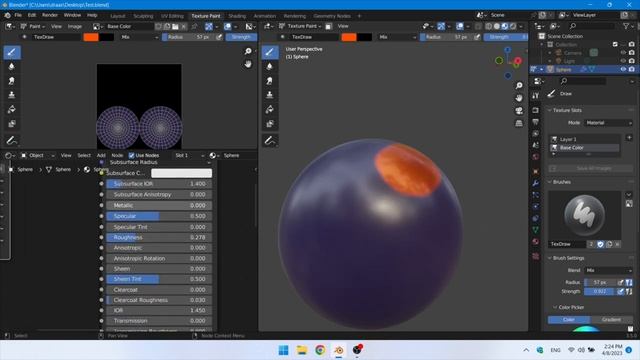Enable rendered viewport shading mode
This screenshot has height=360, width=640.
coord(513,26)
